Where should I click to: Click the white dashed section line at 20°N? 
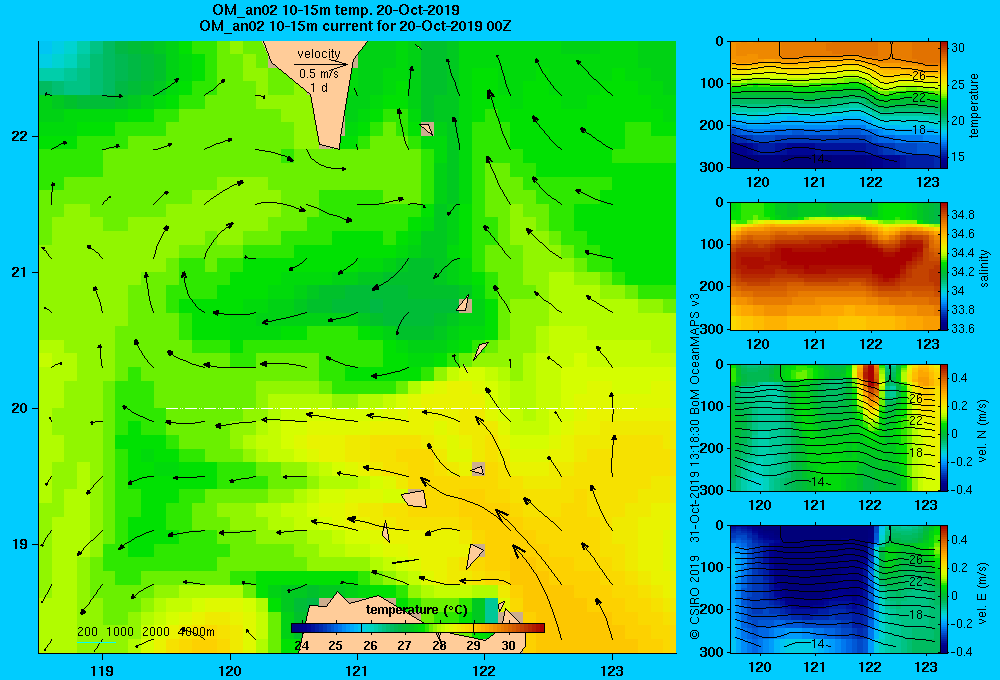pos(401,408)
